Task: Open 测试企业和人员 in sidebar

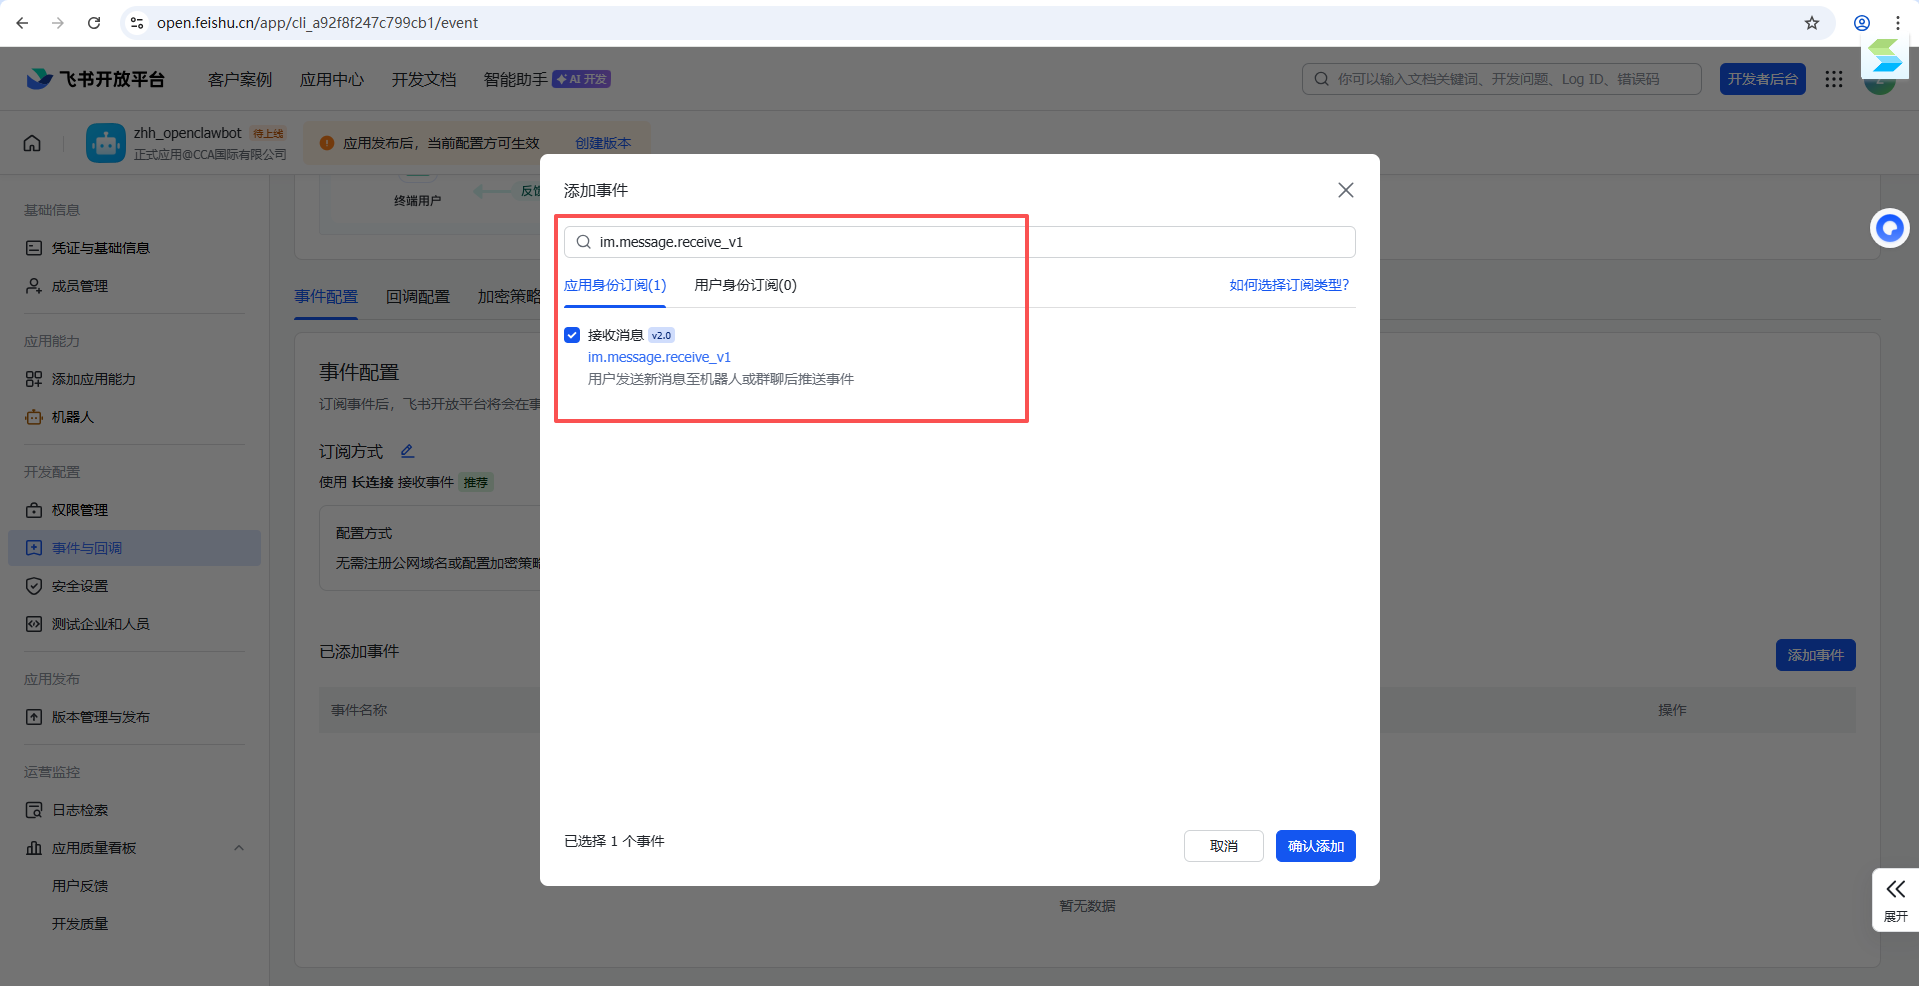Action: point(100,624)
